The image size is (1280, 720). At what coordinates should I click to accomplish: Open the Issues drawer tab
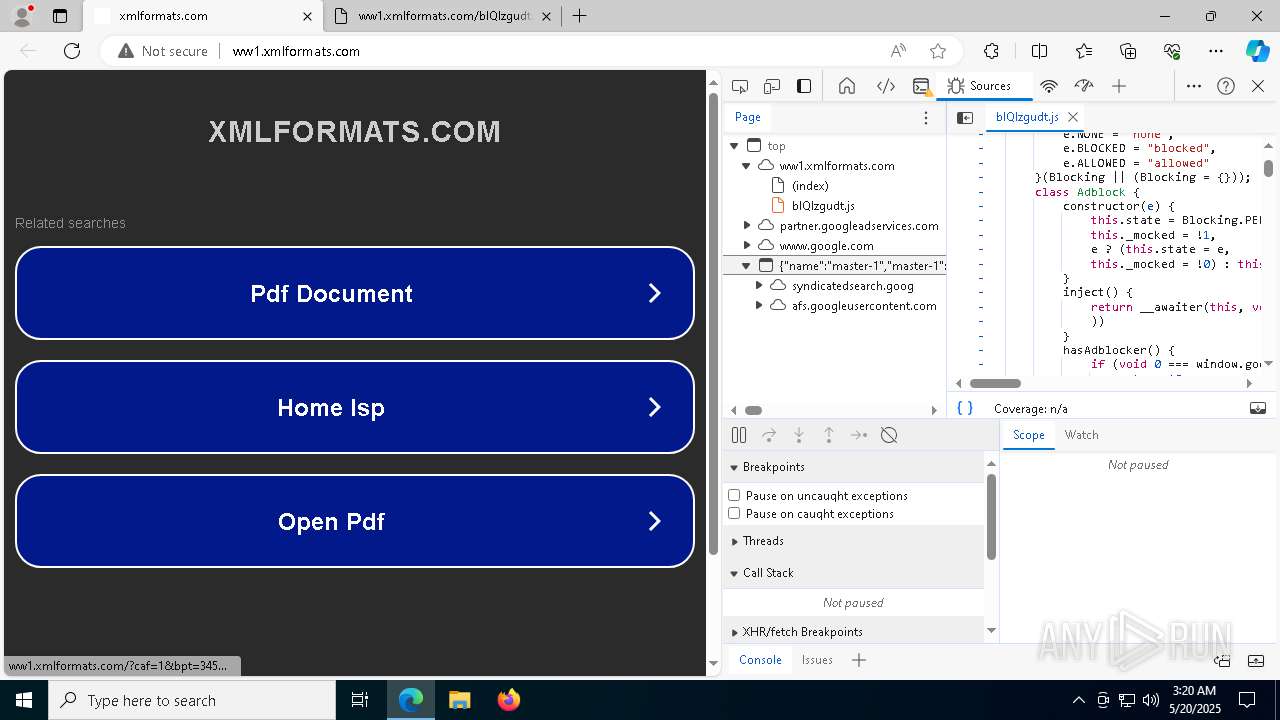pos(817,660)
